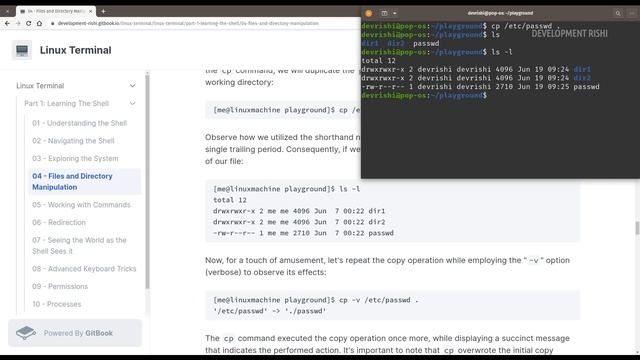Open 10 - Processes page
The height and width of the screenshot is (360, 640).
57,304
